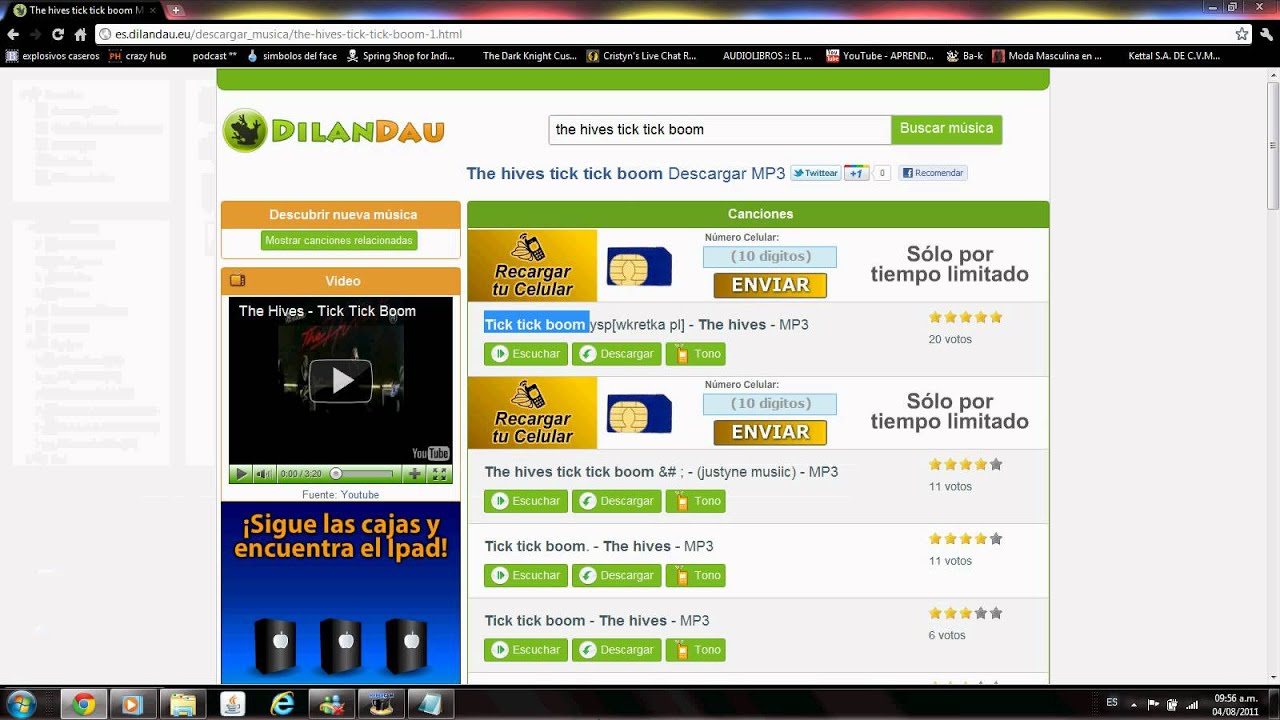Click Tono for the justyne musiic song
The image size is (1280, 720).
[x=695, y=501]
